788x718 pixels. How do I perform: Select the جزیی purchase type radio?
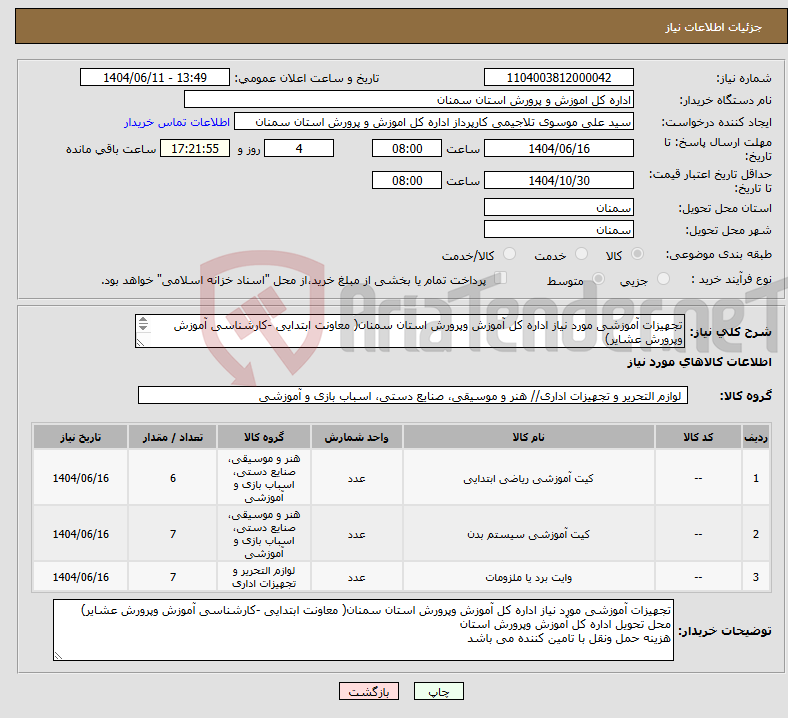[663, 279]
